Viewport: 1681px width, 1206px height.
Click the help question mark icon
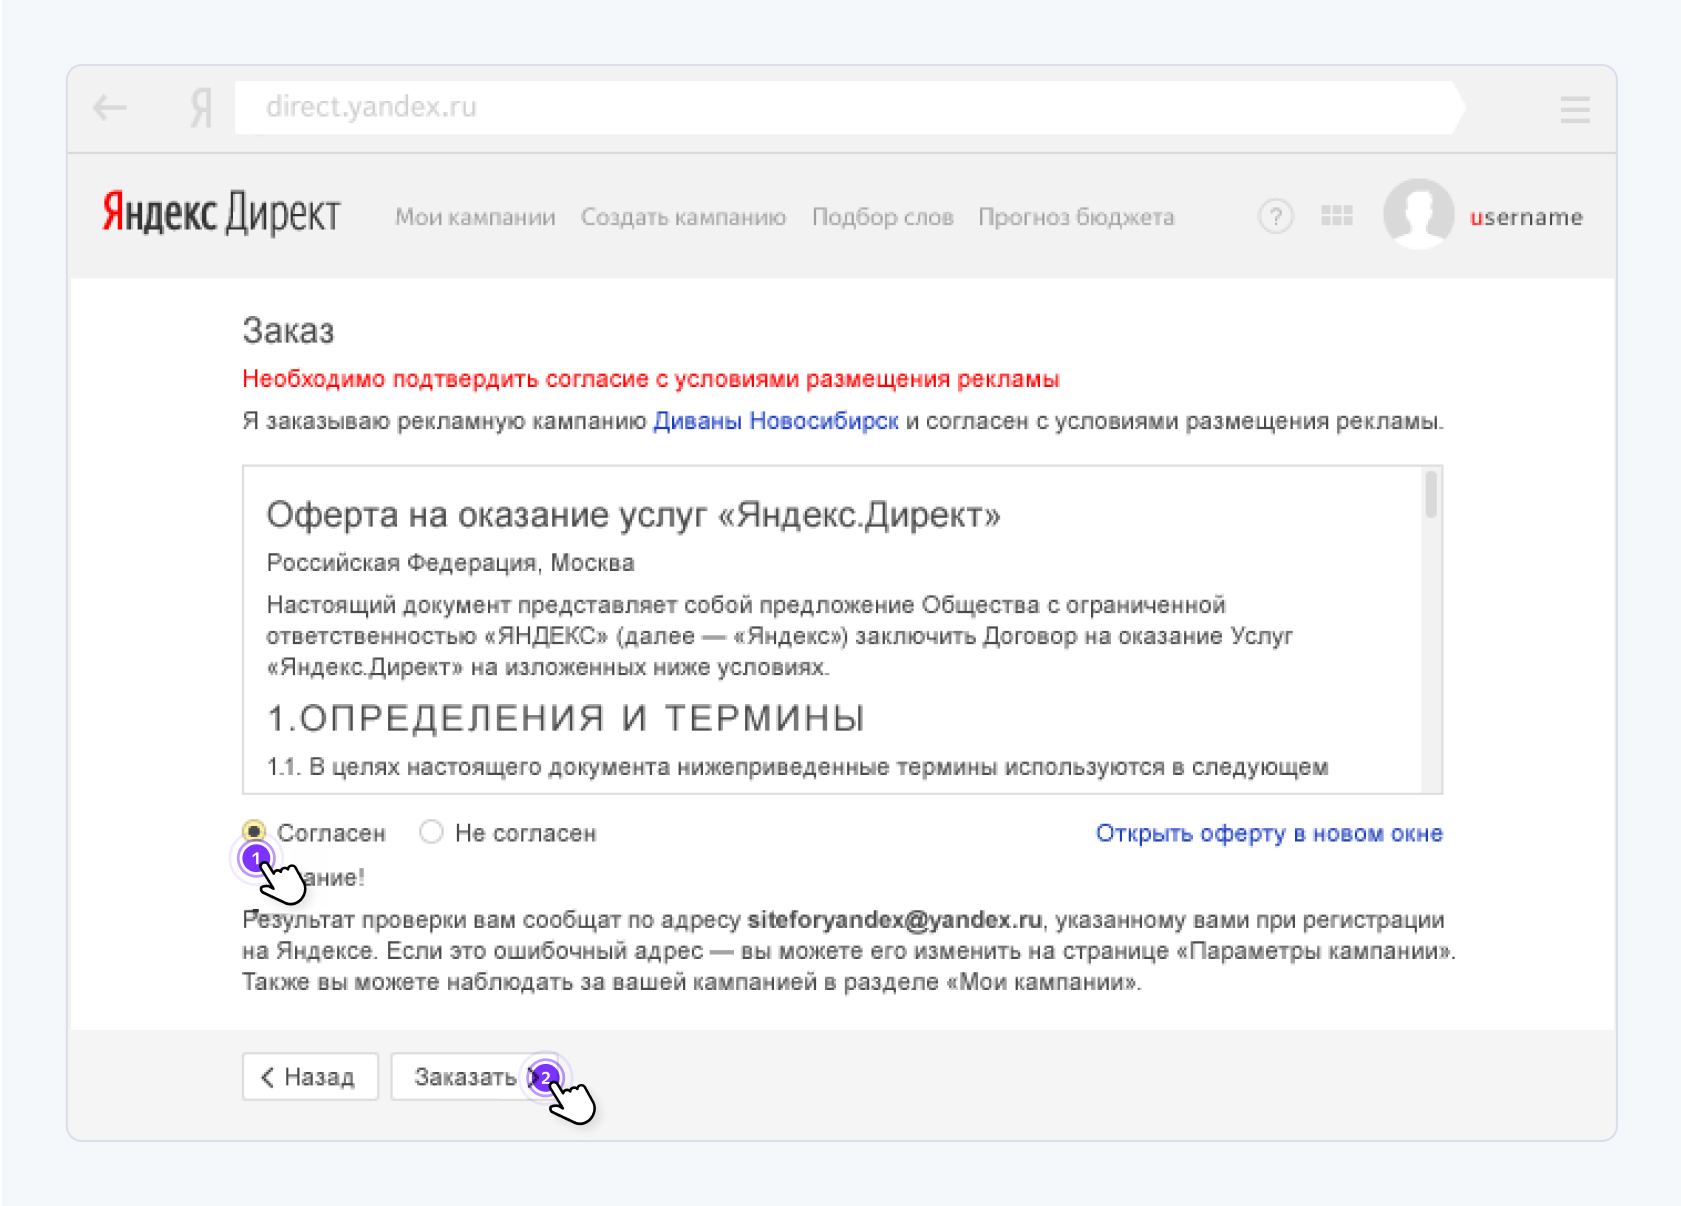click(1276, 216)
